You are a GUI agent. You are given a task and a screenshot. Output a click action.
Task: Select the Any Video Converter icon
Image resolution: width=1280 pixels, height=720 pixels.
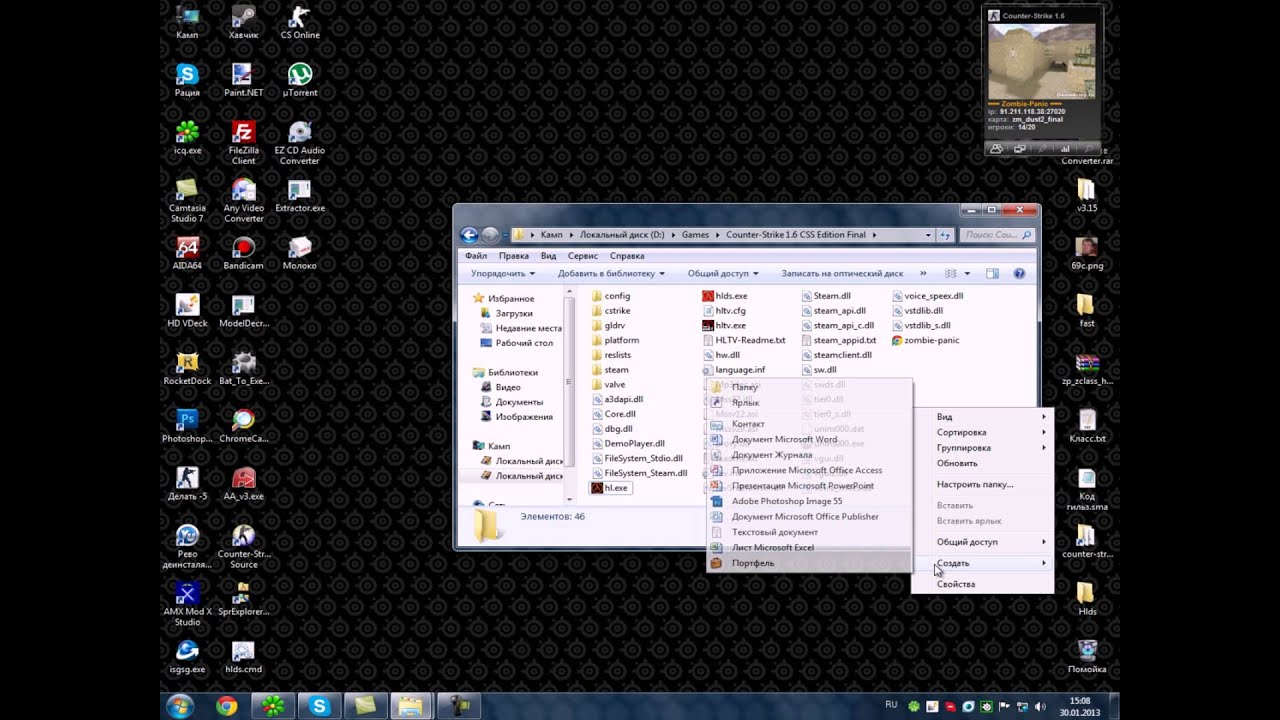[243, 201]
